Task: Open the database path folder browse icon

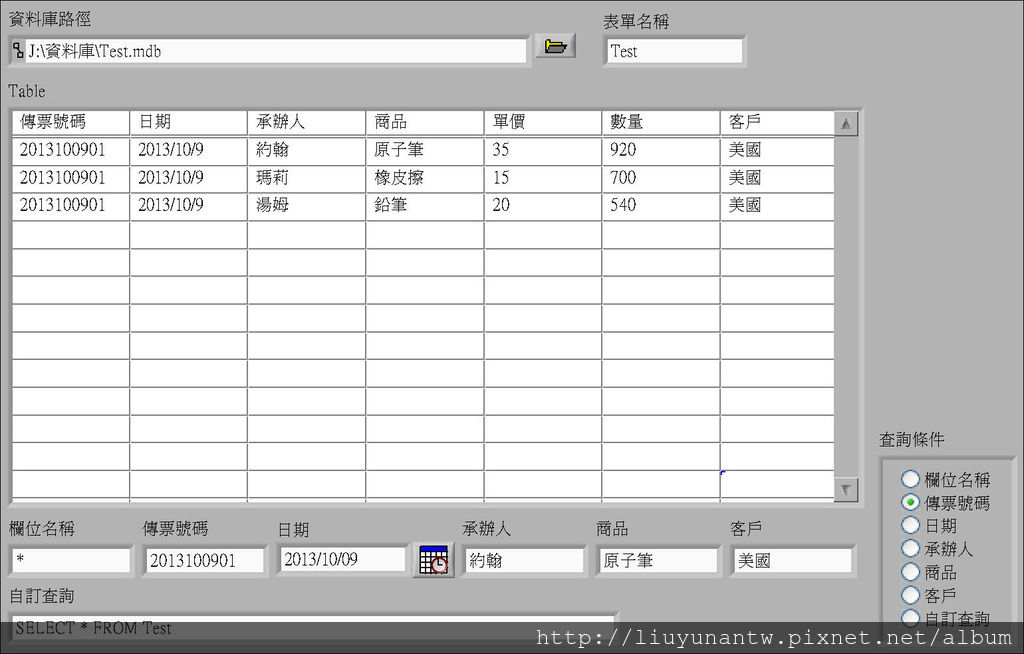Action: pyautogui.click(x=555, y=46)
